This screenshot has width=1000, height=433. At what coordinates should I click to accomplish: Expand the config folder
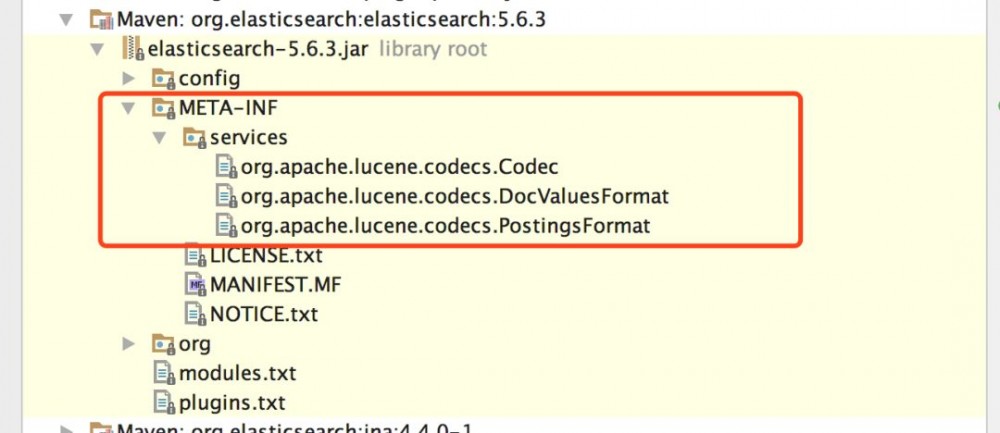click(128, 78)
